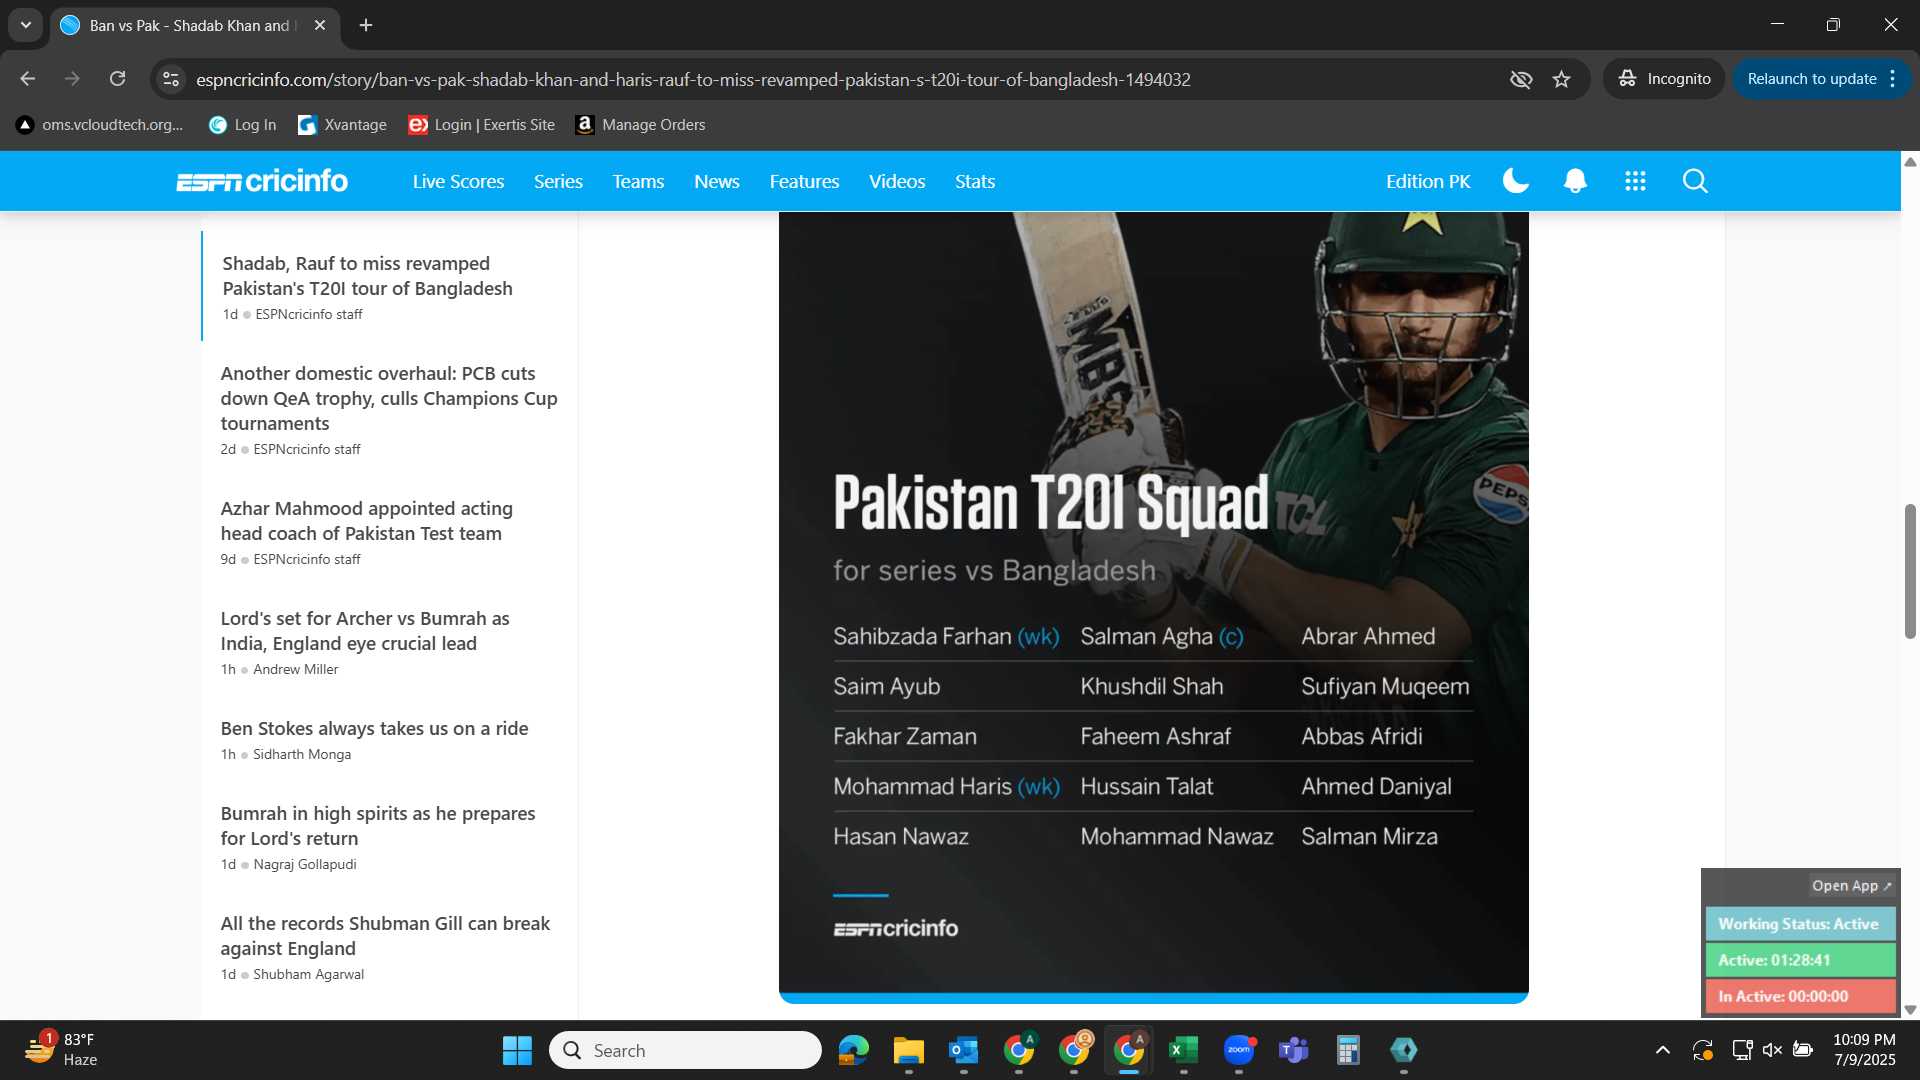This screenshot has width=1920, height=1080.
Task: Open Chrome three-dot menu
Action: (1893, 79)
